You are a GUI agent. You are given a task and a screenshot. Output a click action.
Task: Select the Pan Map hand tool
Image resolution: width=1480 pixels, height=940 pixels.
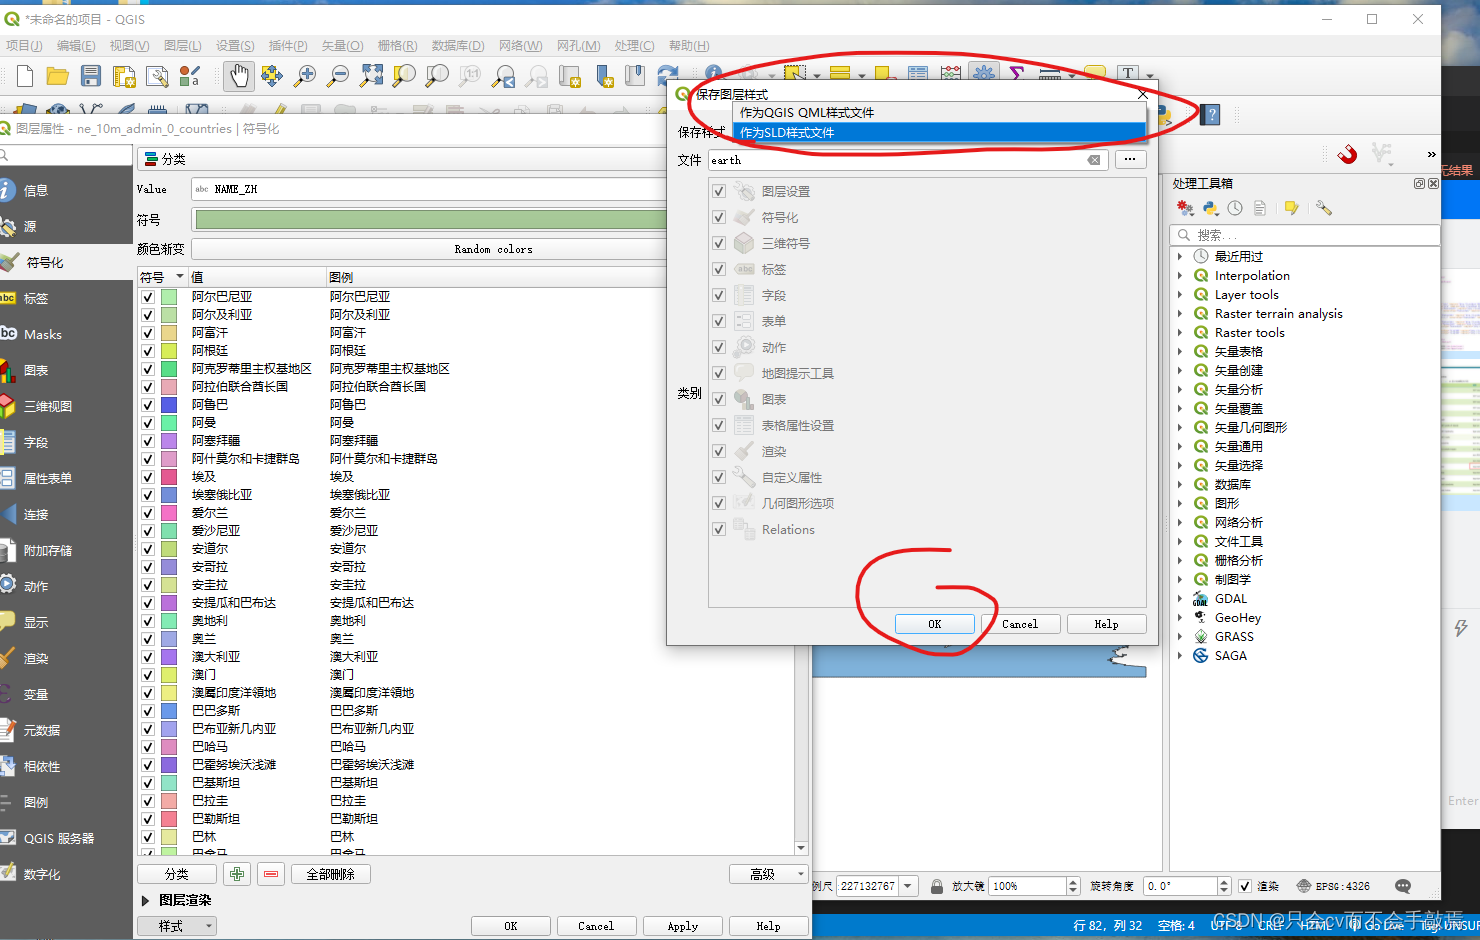pyautogui.click(x=238, y=75)
